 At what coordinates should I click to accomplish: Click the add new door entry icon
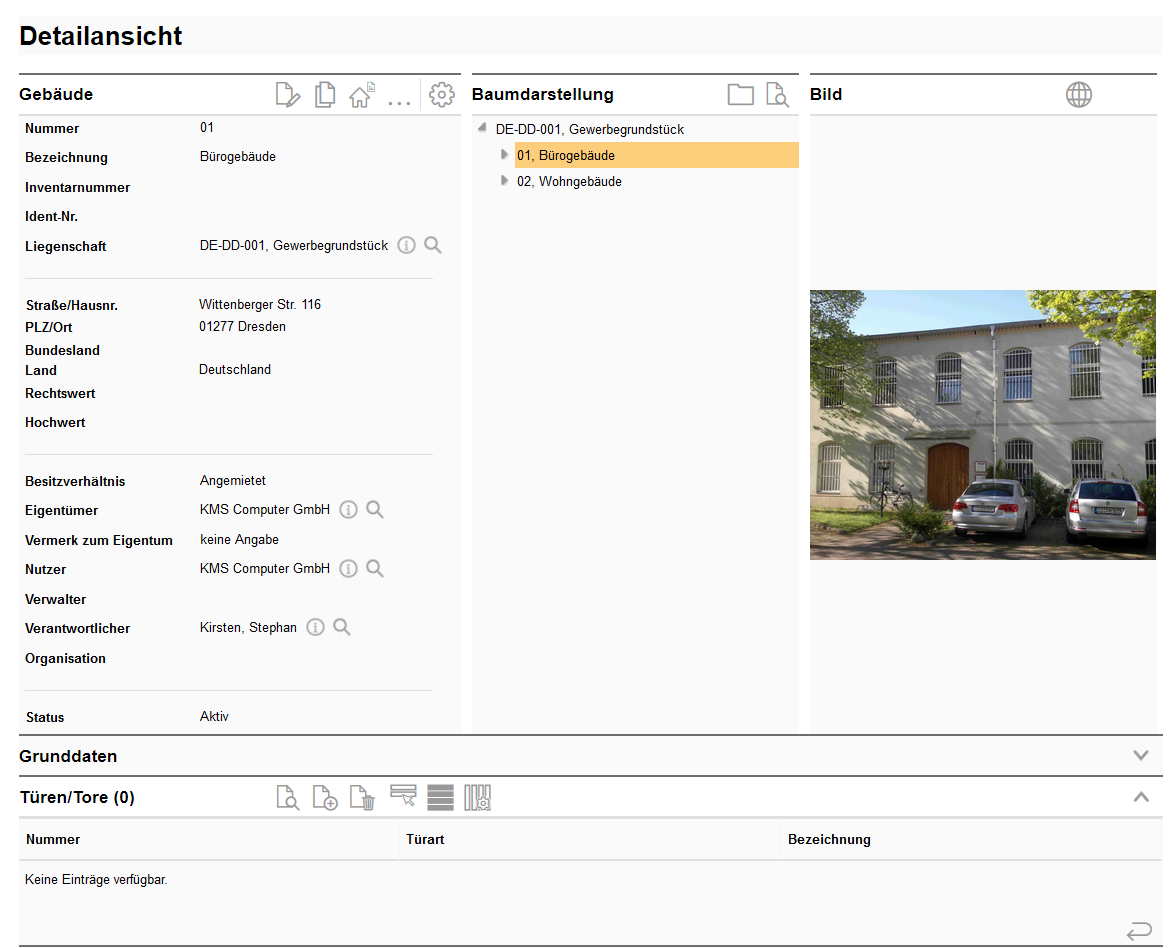(325, 798)
